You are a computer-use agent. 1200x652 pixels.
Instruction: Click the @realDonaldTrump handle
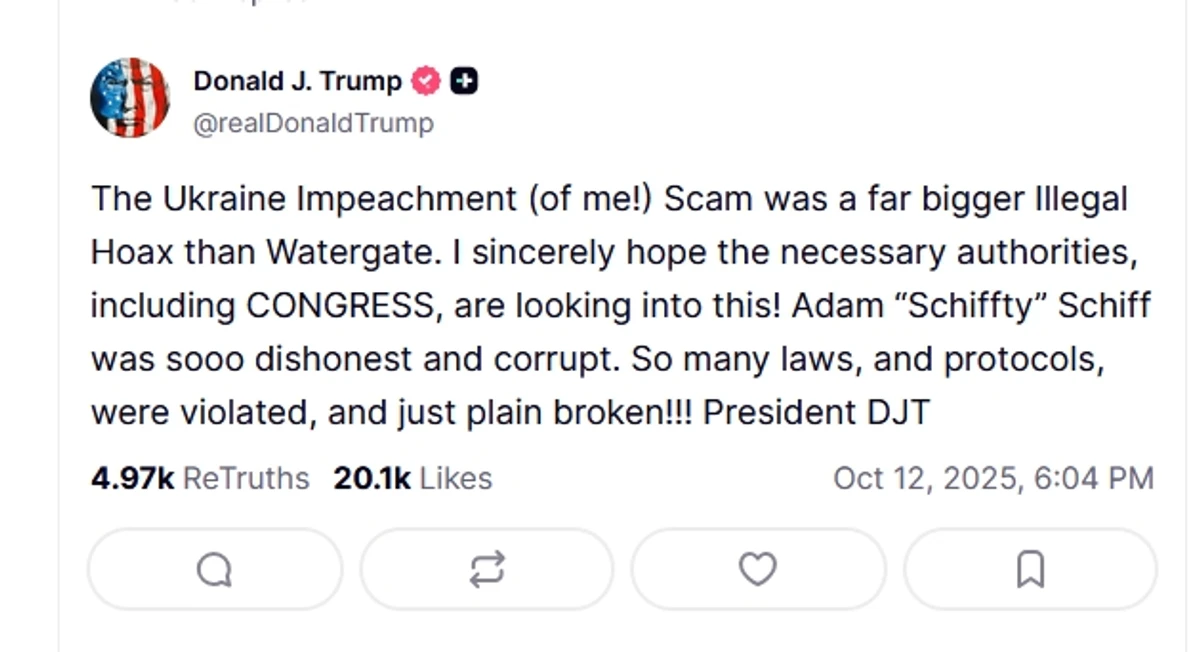(313, 124)
